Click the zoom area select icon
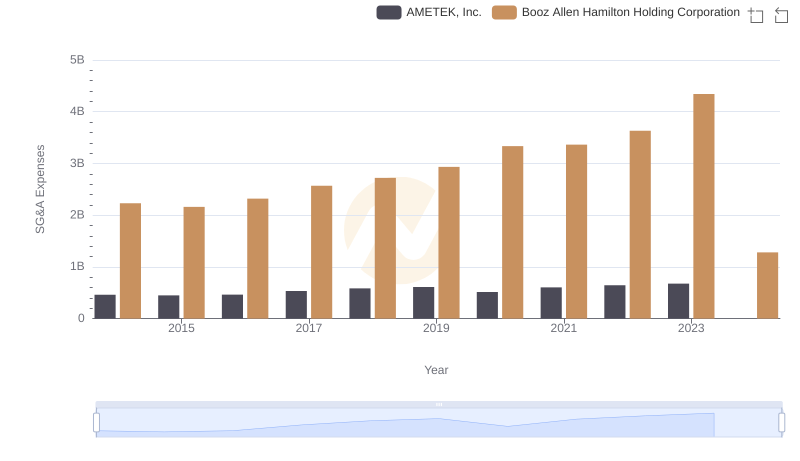 756,15
